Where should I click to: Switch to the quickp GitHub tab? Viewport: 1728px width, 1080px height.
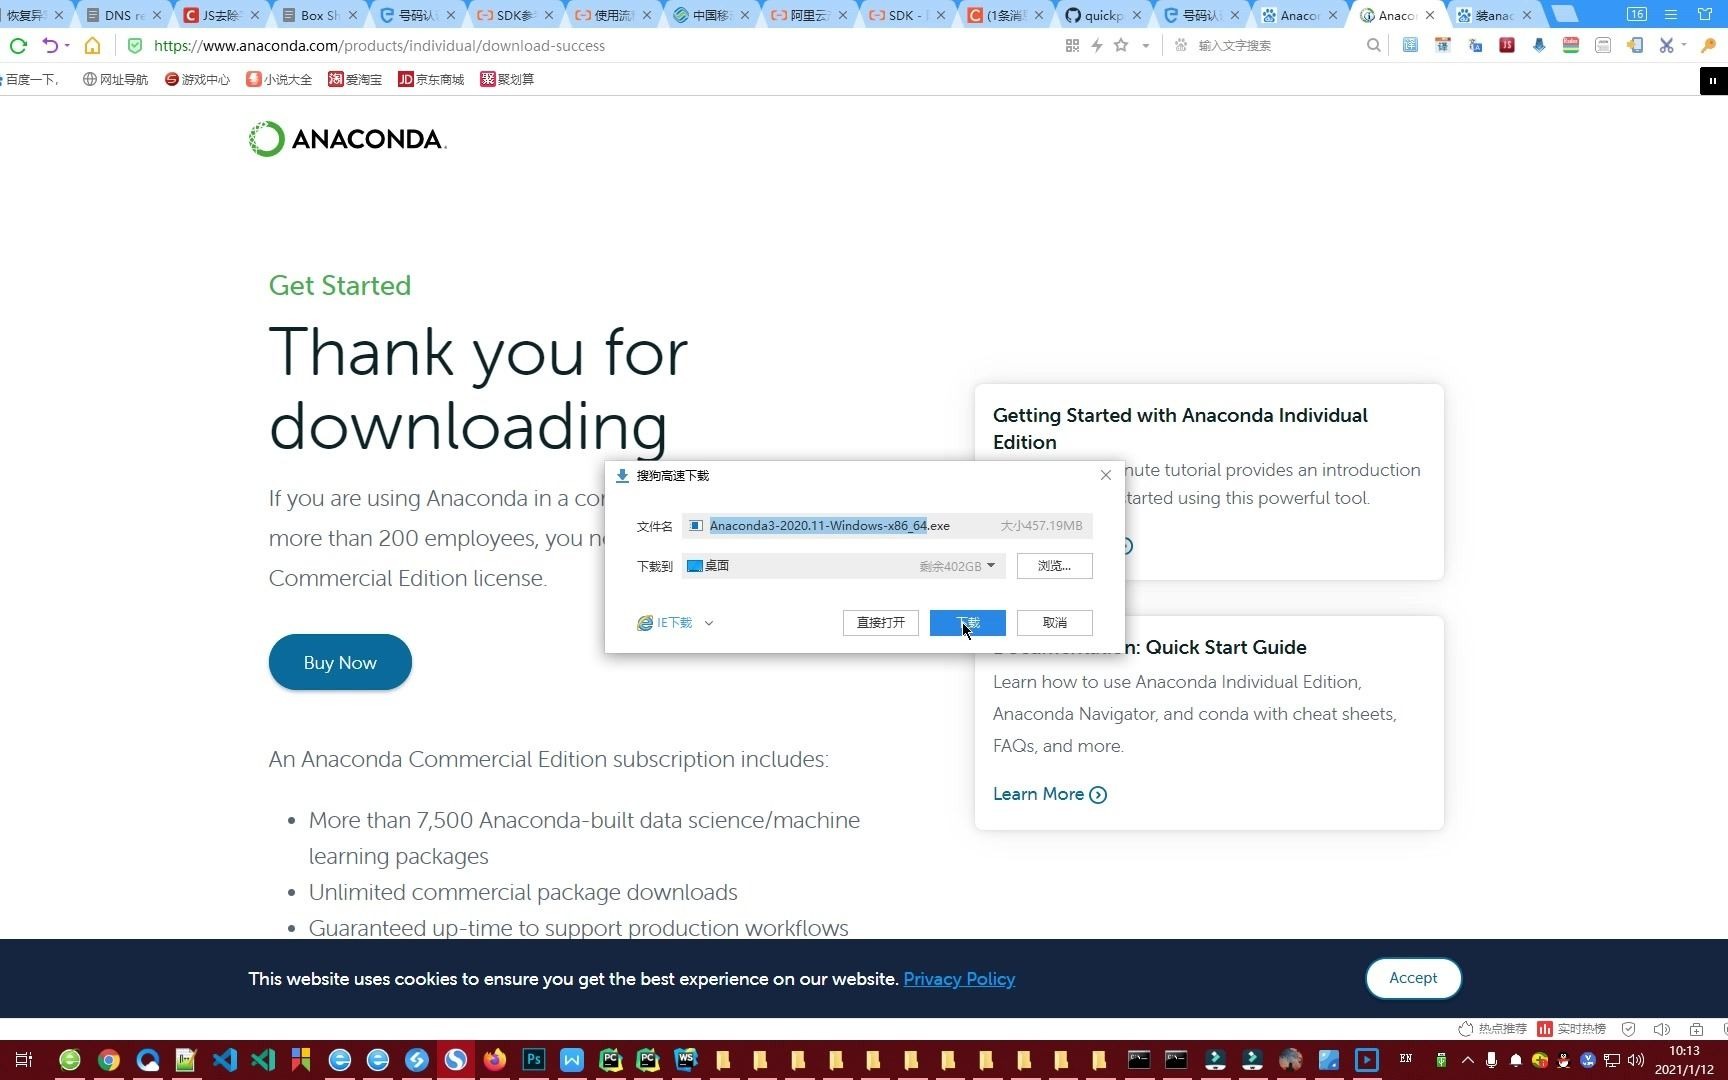tap(1104, 15)
